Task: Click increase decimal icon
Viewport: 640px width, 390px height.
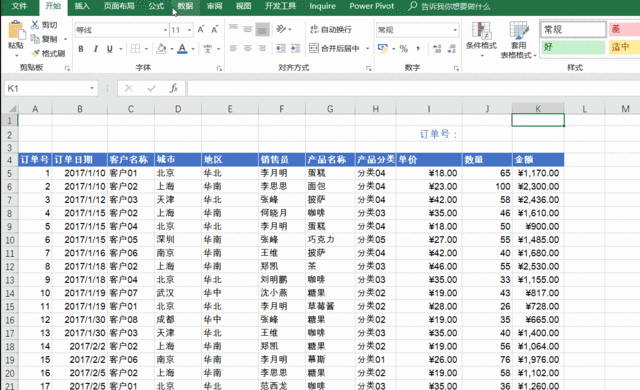Action: [x=437, y=49]
